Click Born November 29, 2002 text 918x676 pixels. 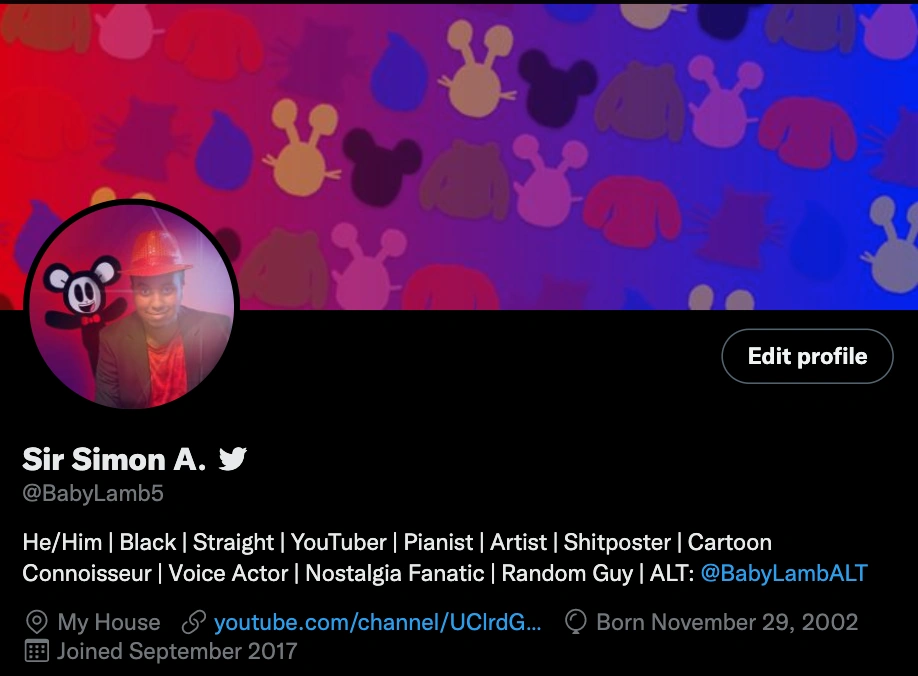pyautogui.click(x=727, y=622)
